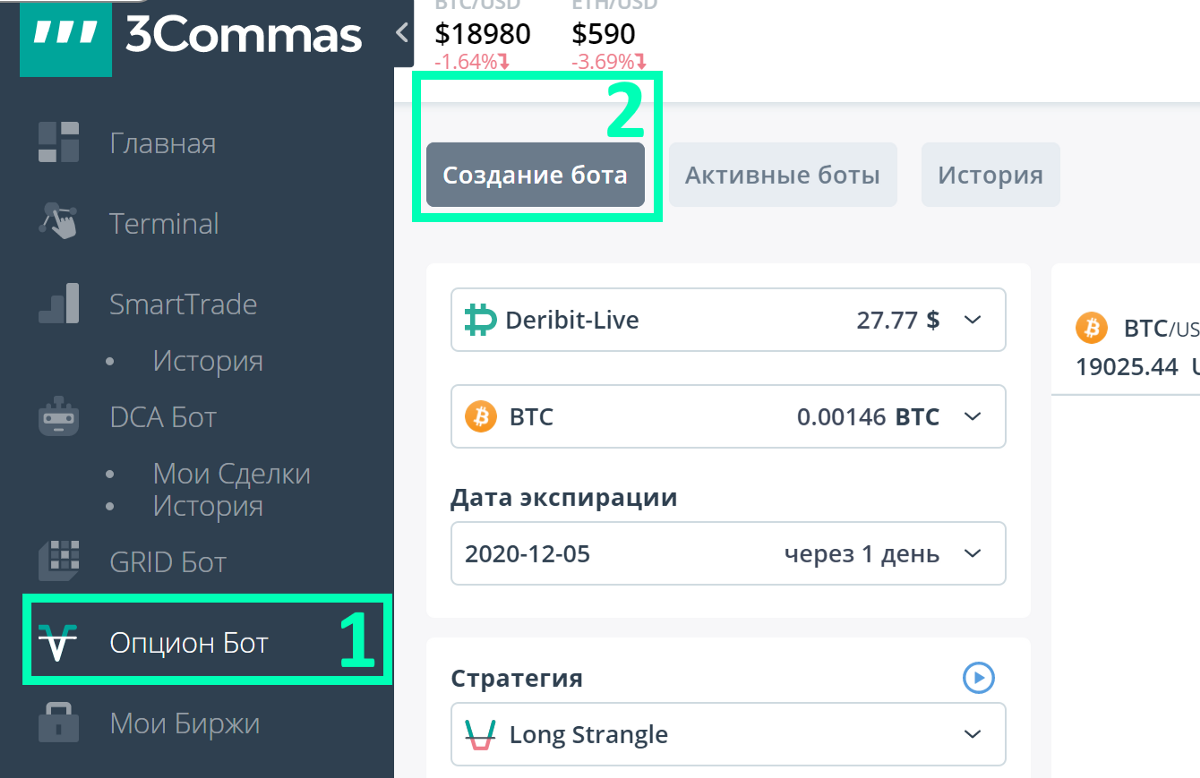Switch to the Активные боты tab
1200x778 pixels.
coord(782,176)
